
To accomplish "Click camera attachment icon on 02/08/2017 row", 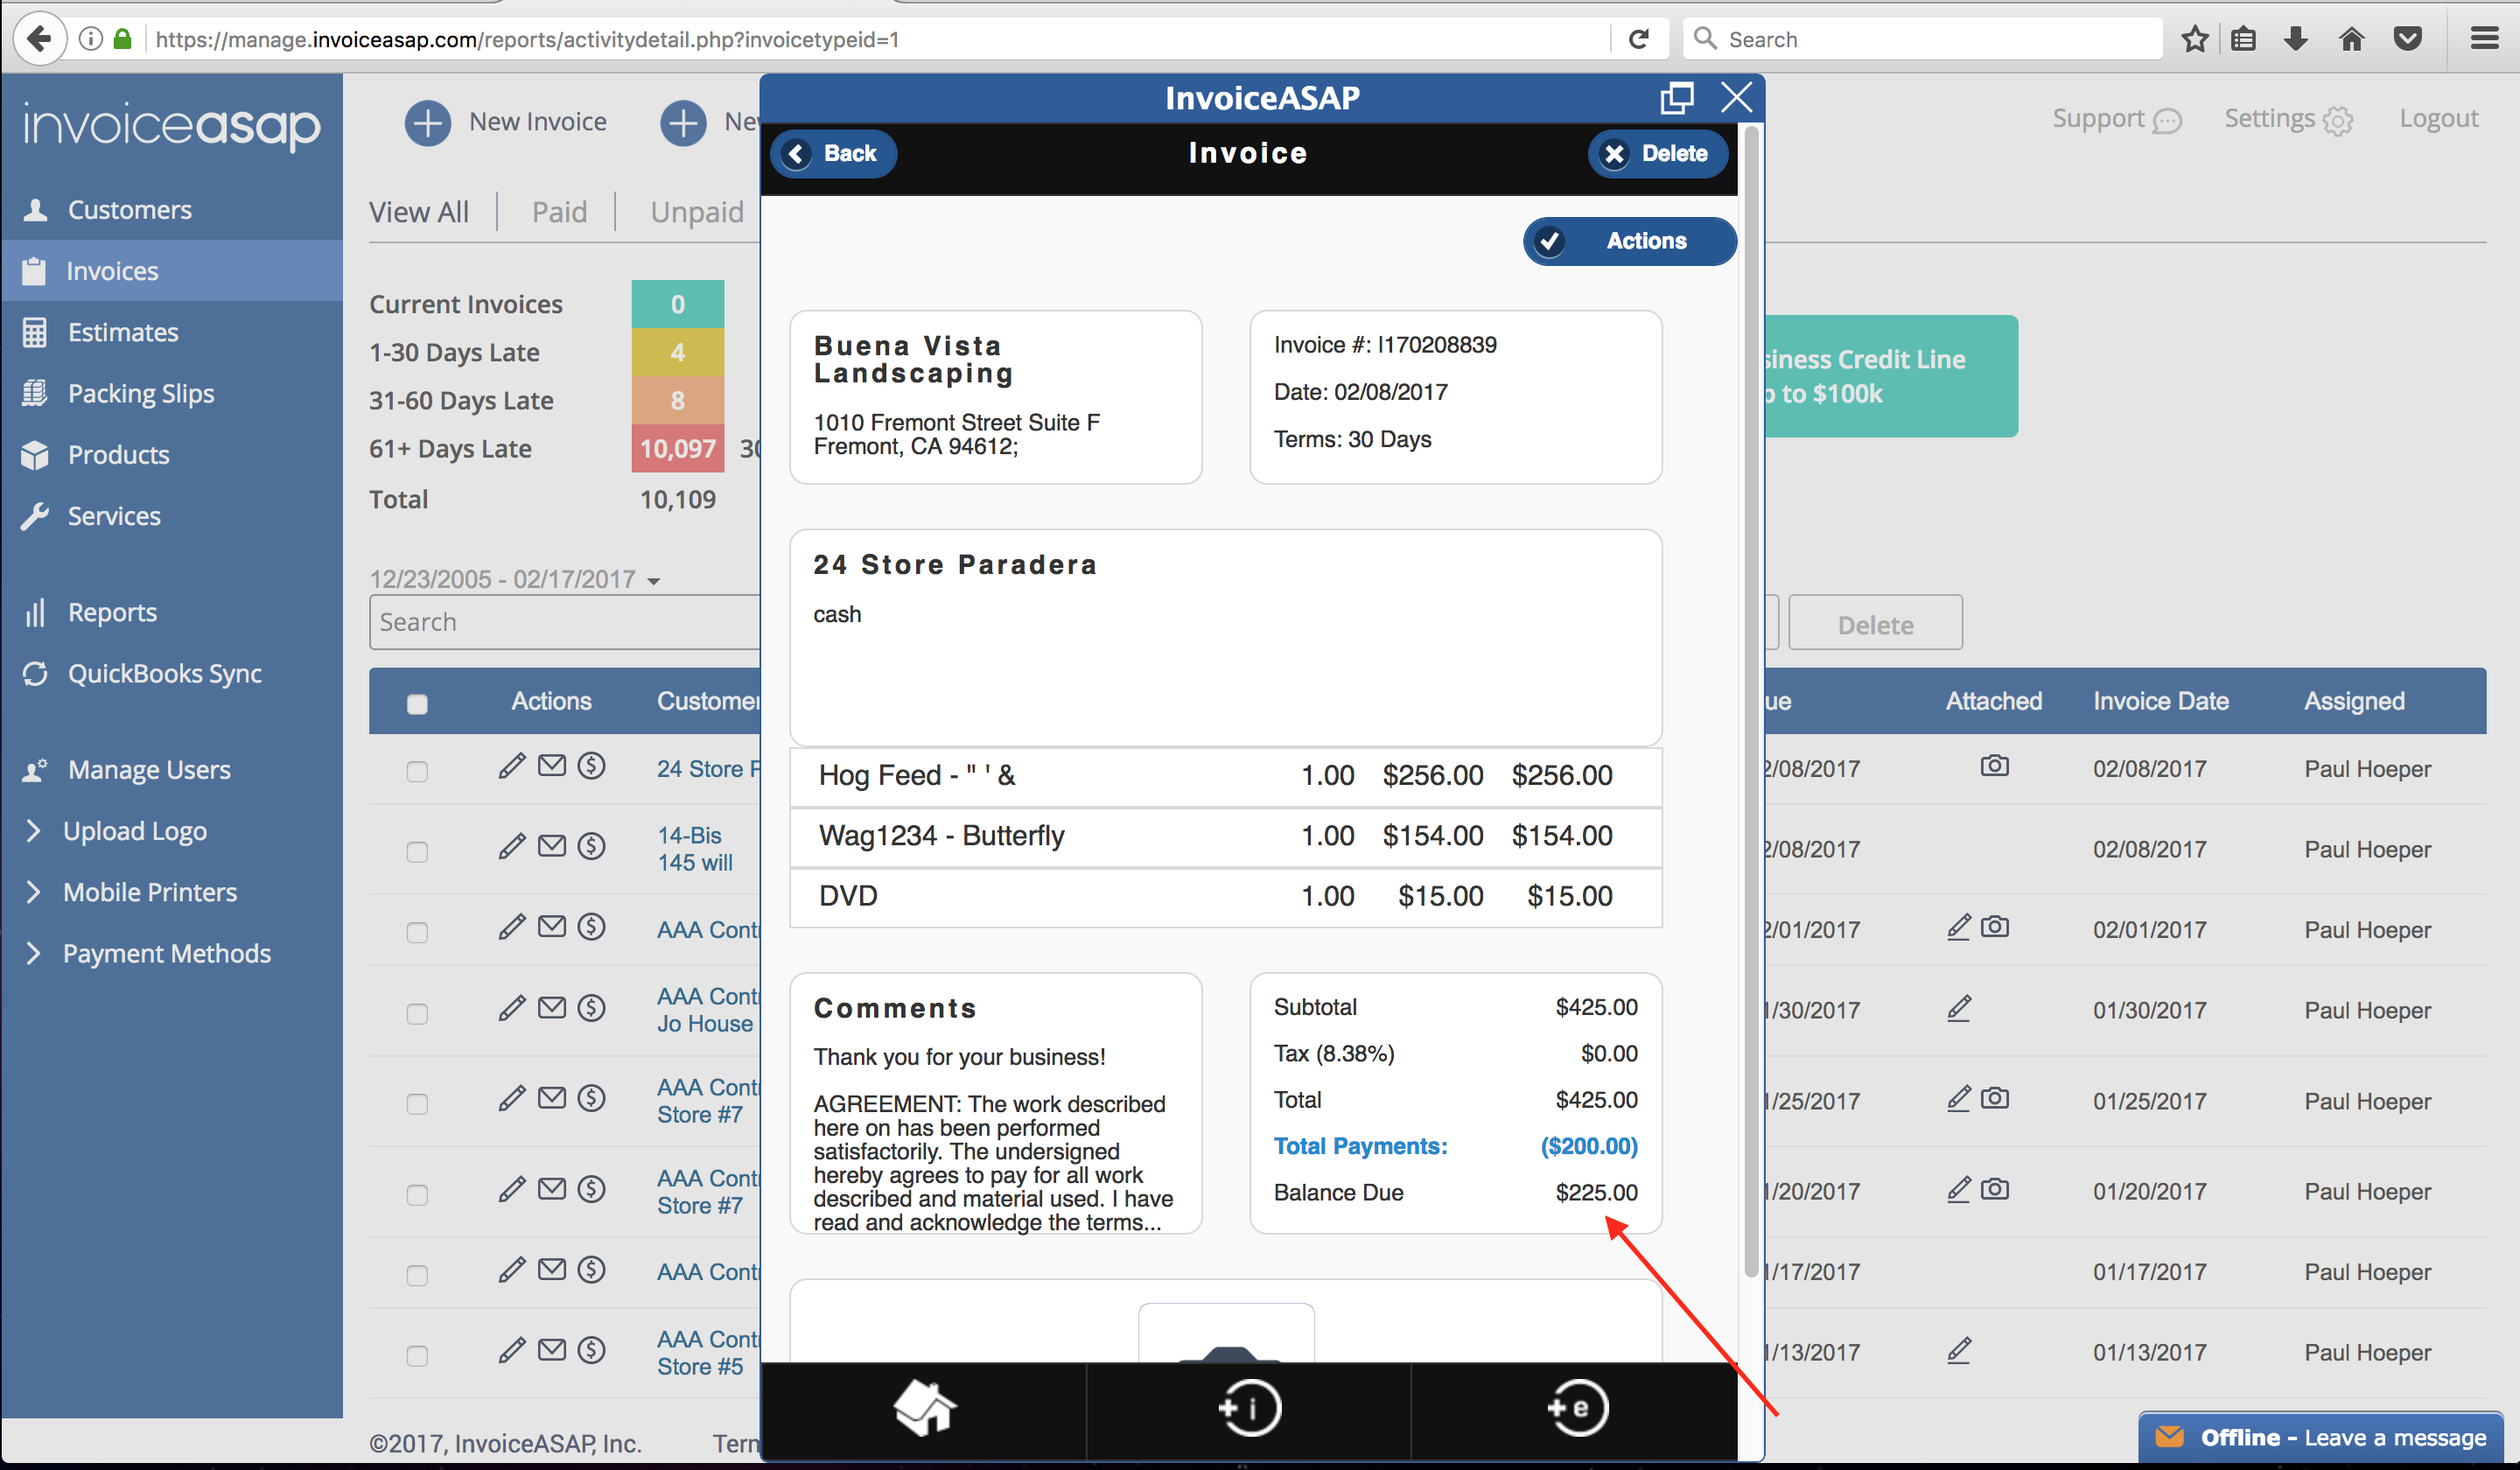I will pyautogui.click(x=1994, y=767).
